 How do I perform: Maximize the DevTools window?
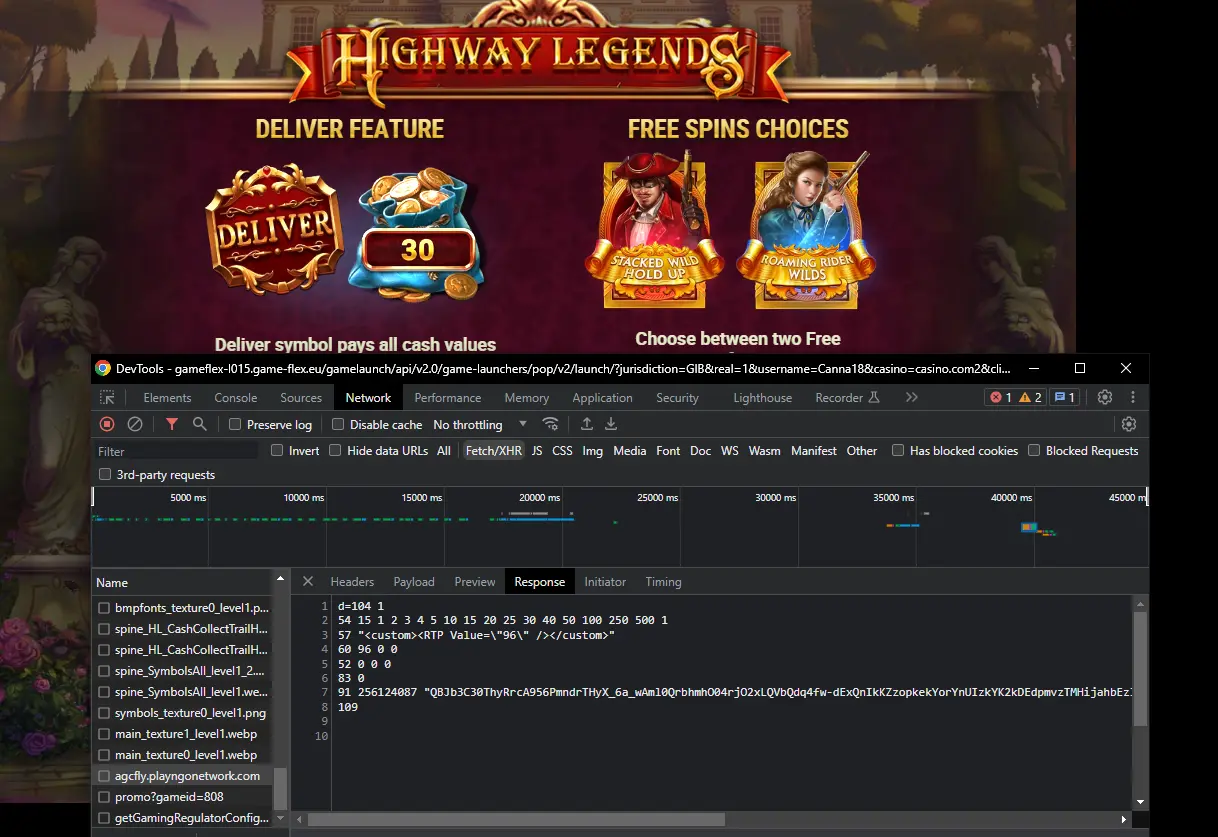pos(1080,368)
